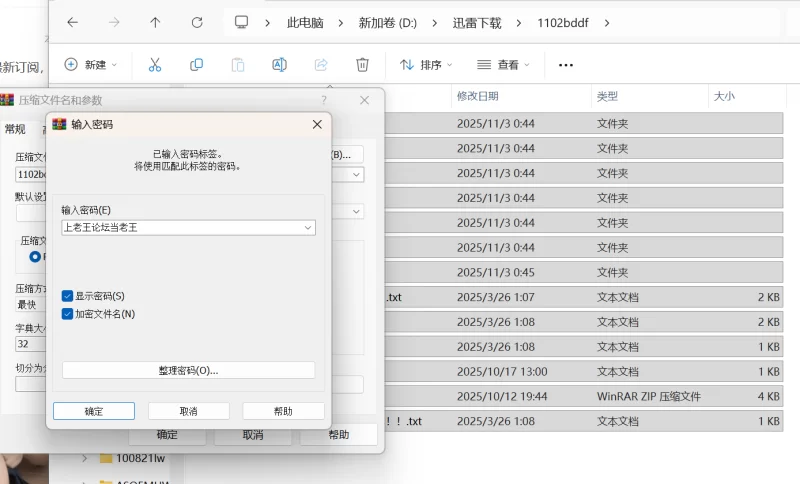Open the 新建 new item menu
Screen dimensions: 800x484
(x=90, y=65)
